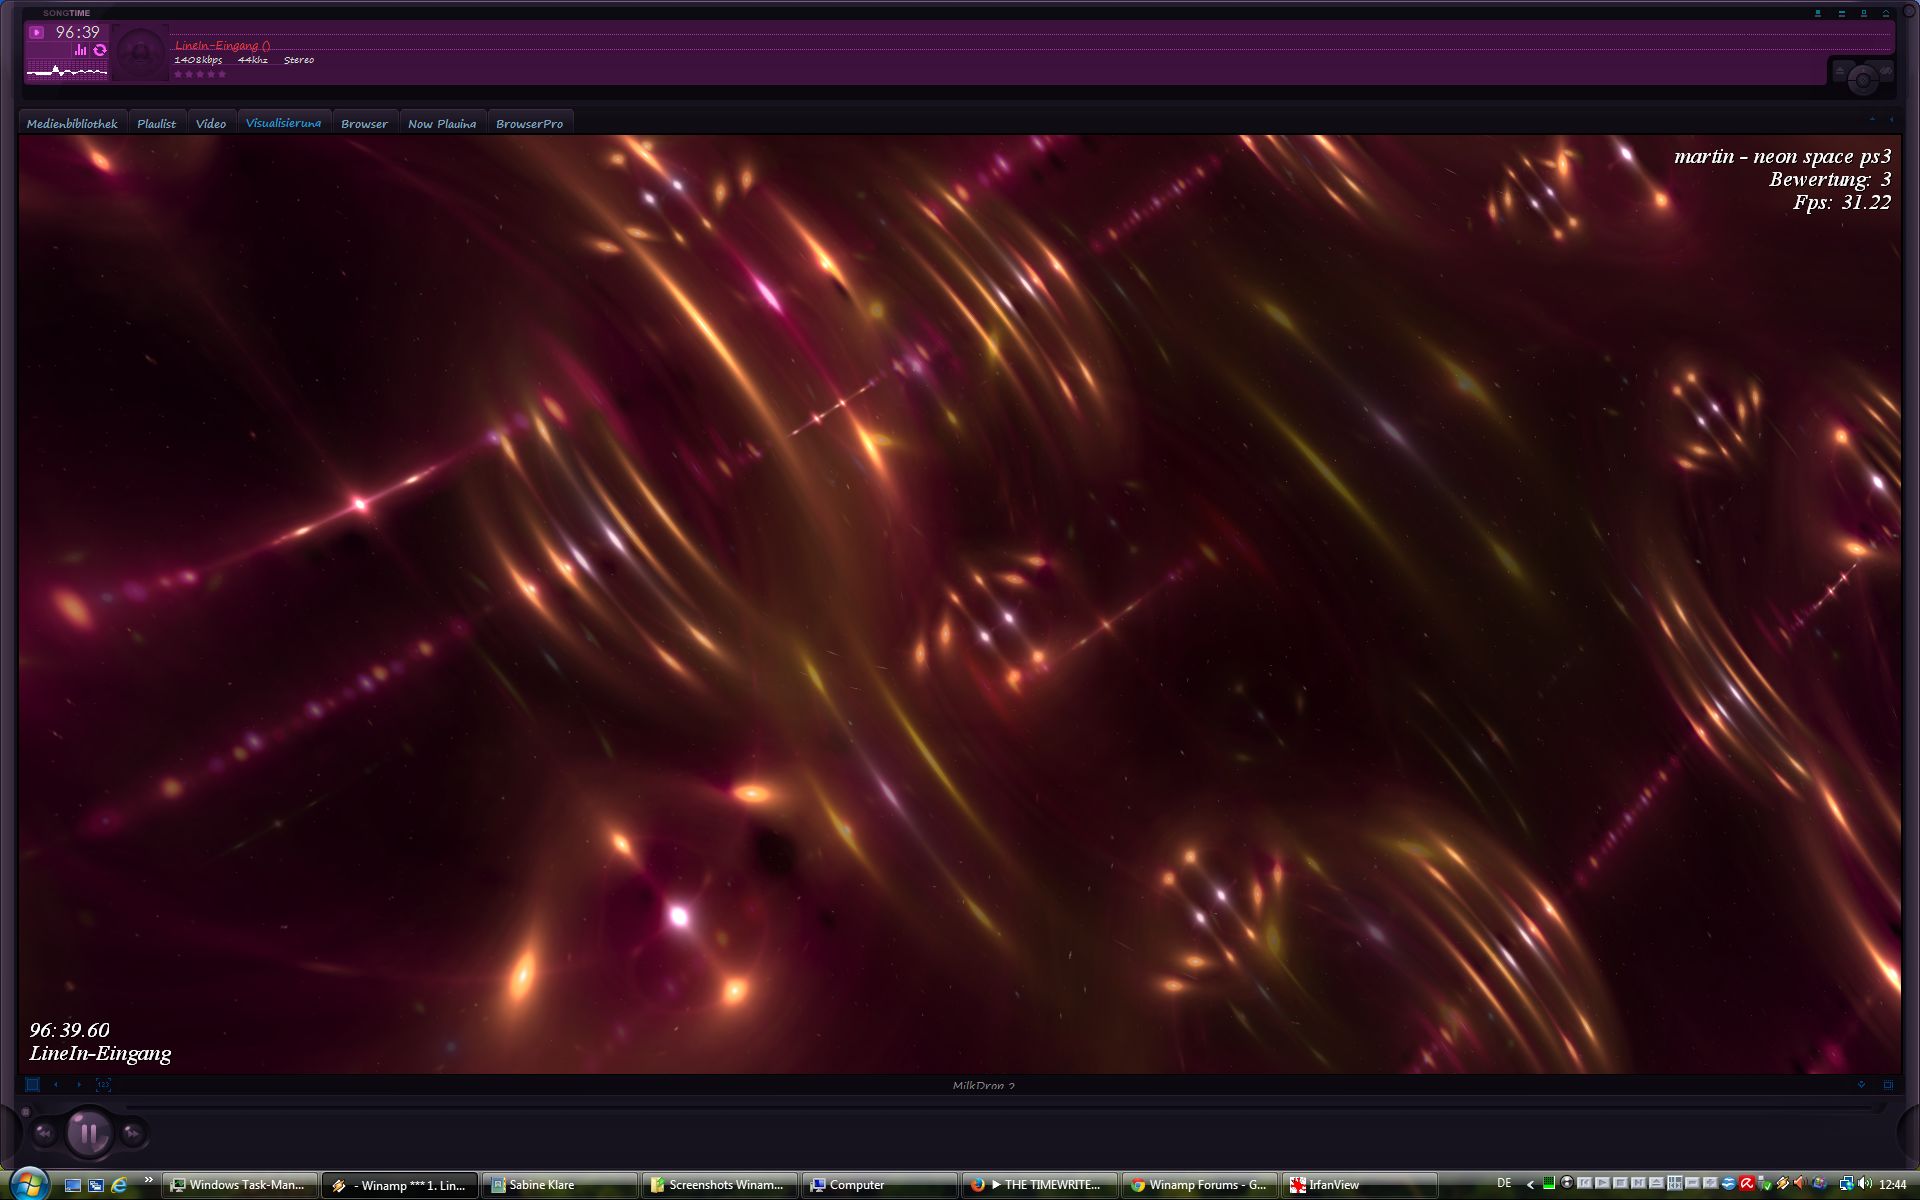Click the Winamp taskbar button
1920x1200 pixels.
pyautogui.click(x=400, y=1185)
